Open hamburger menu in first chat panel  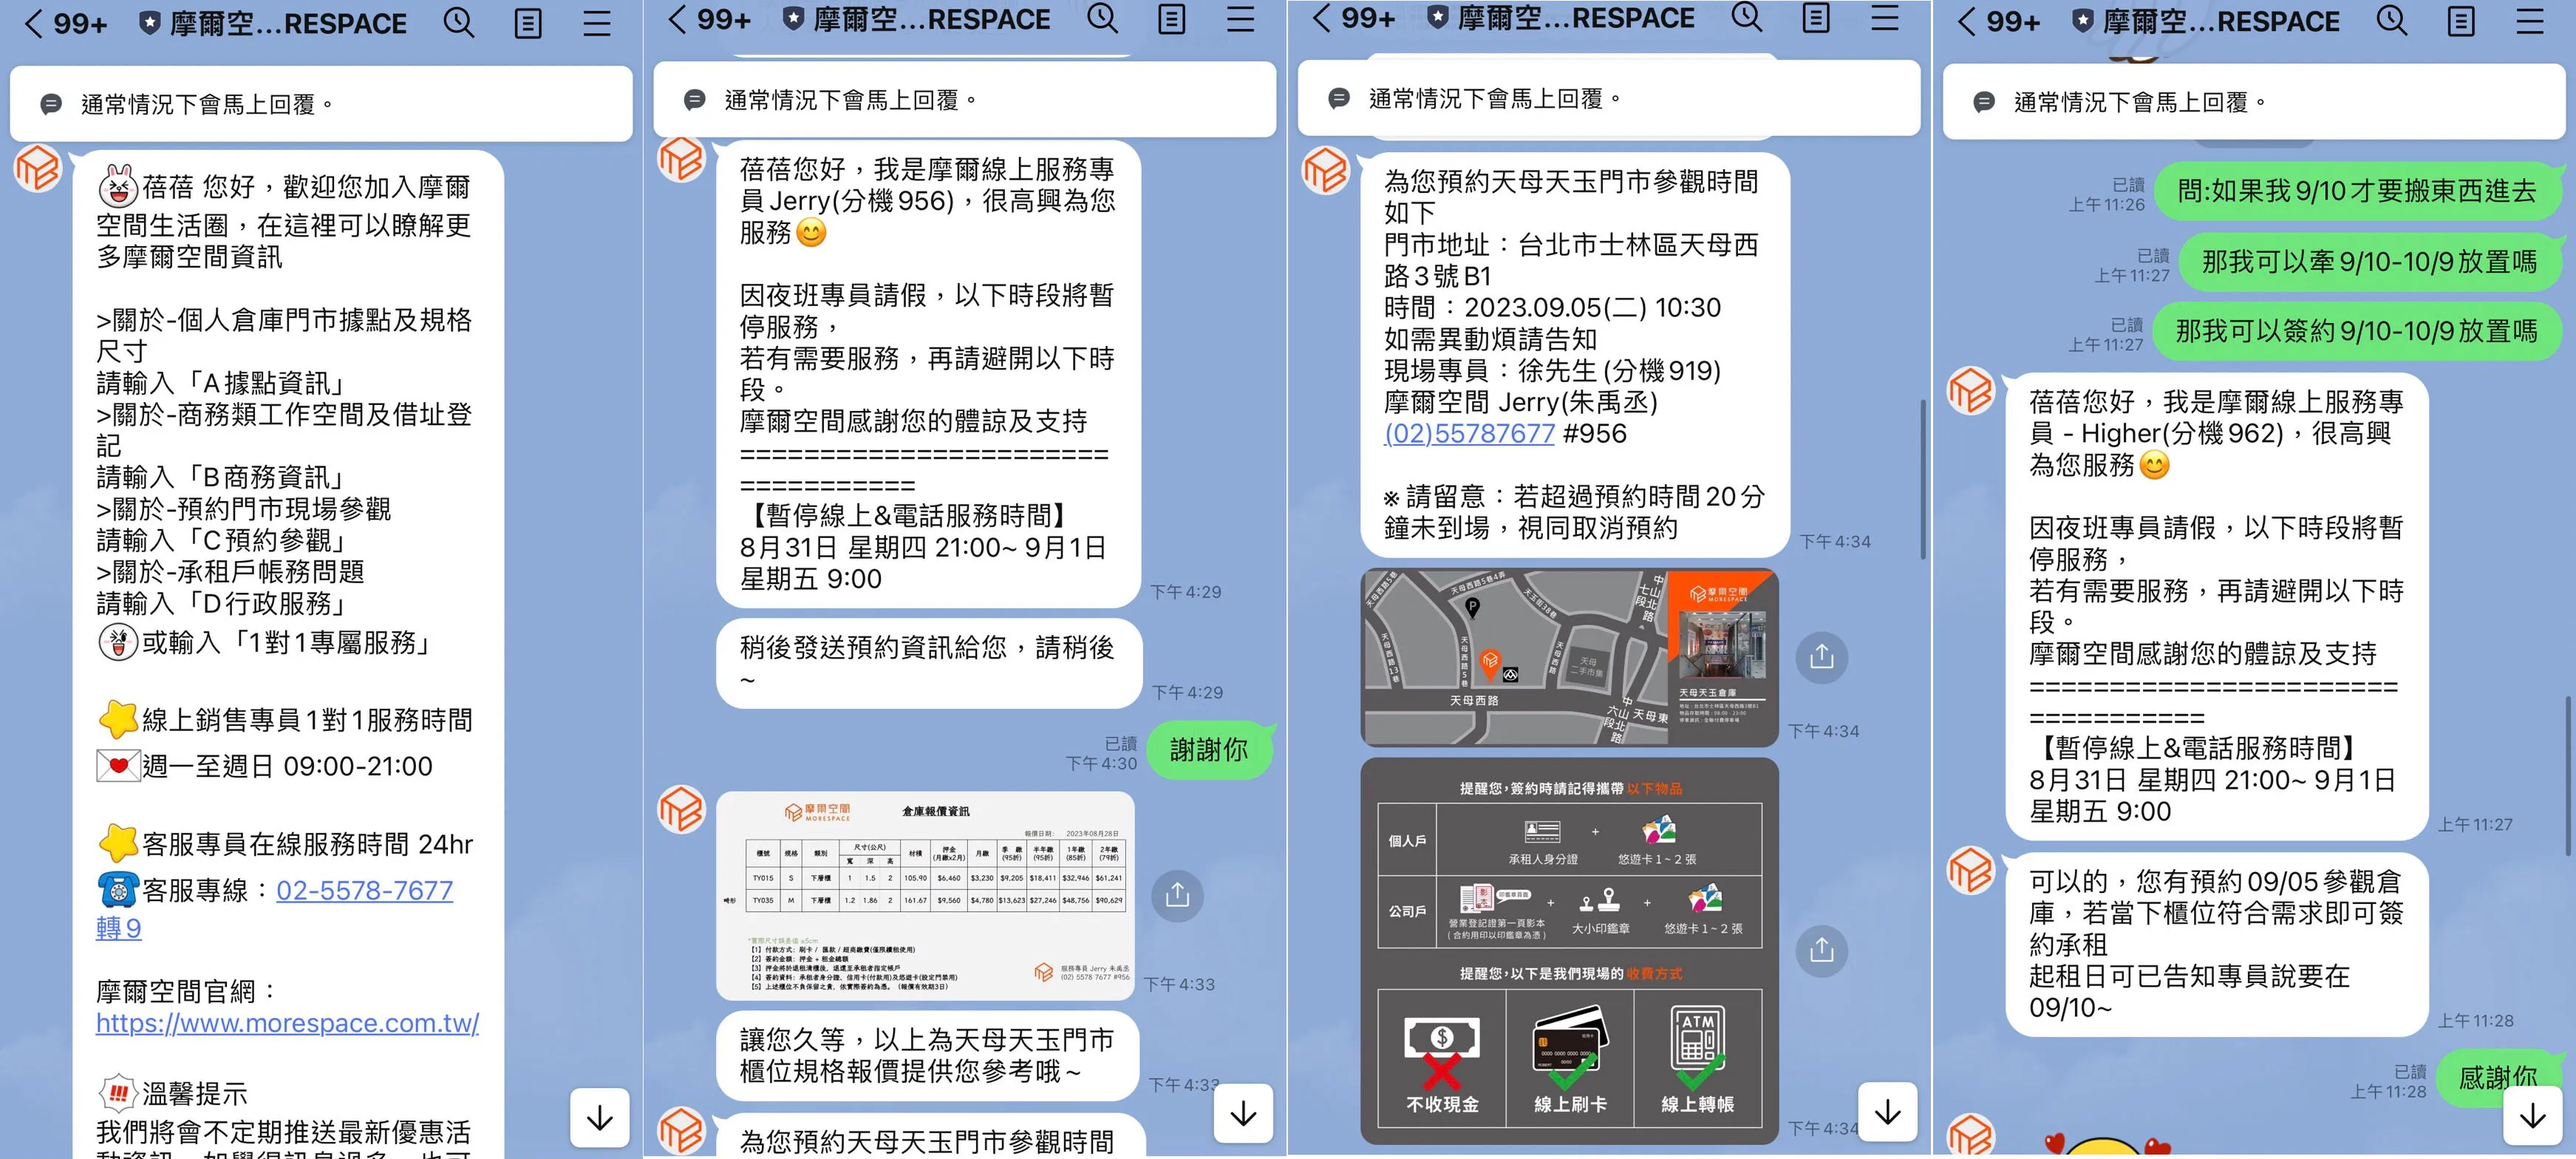[x=597, y=23]
